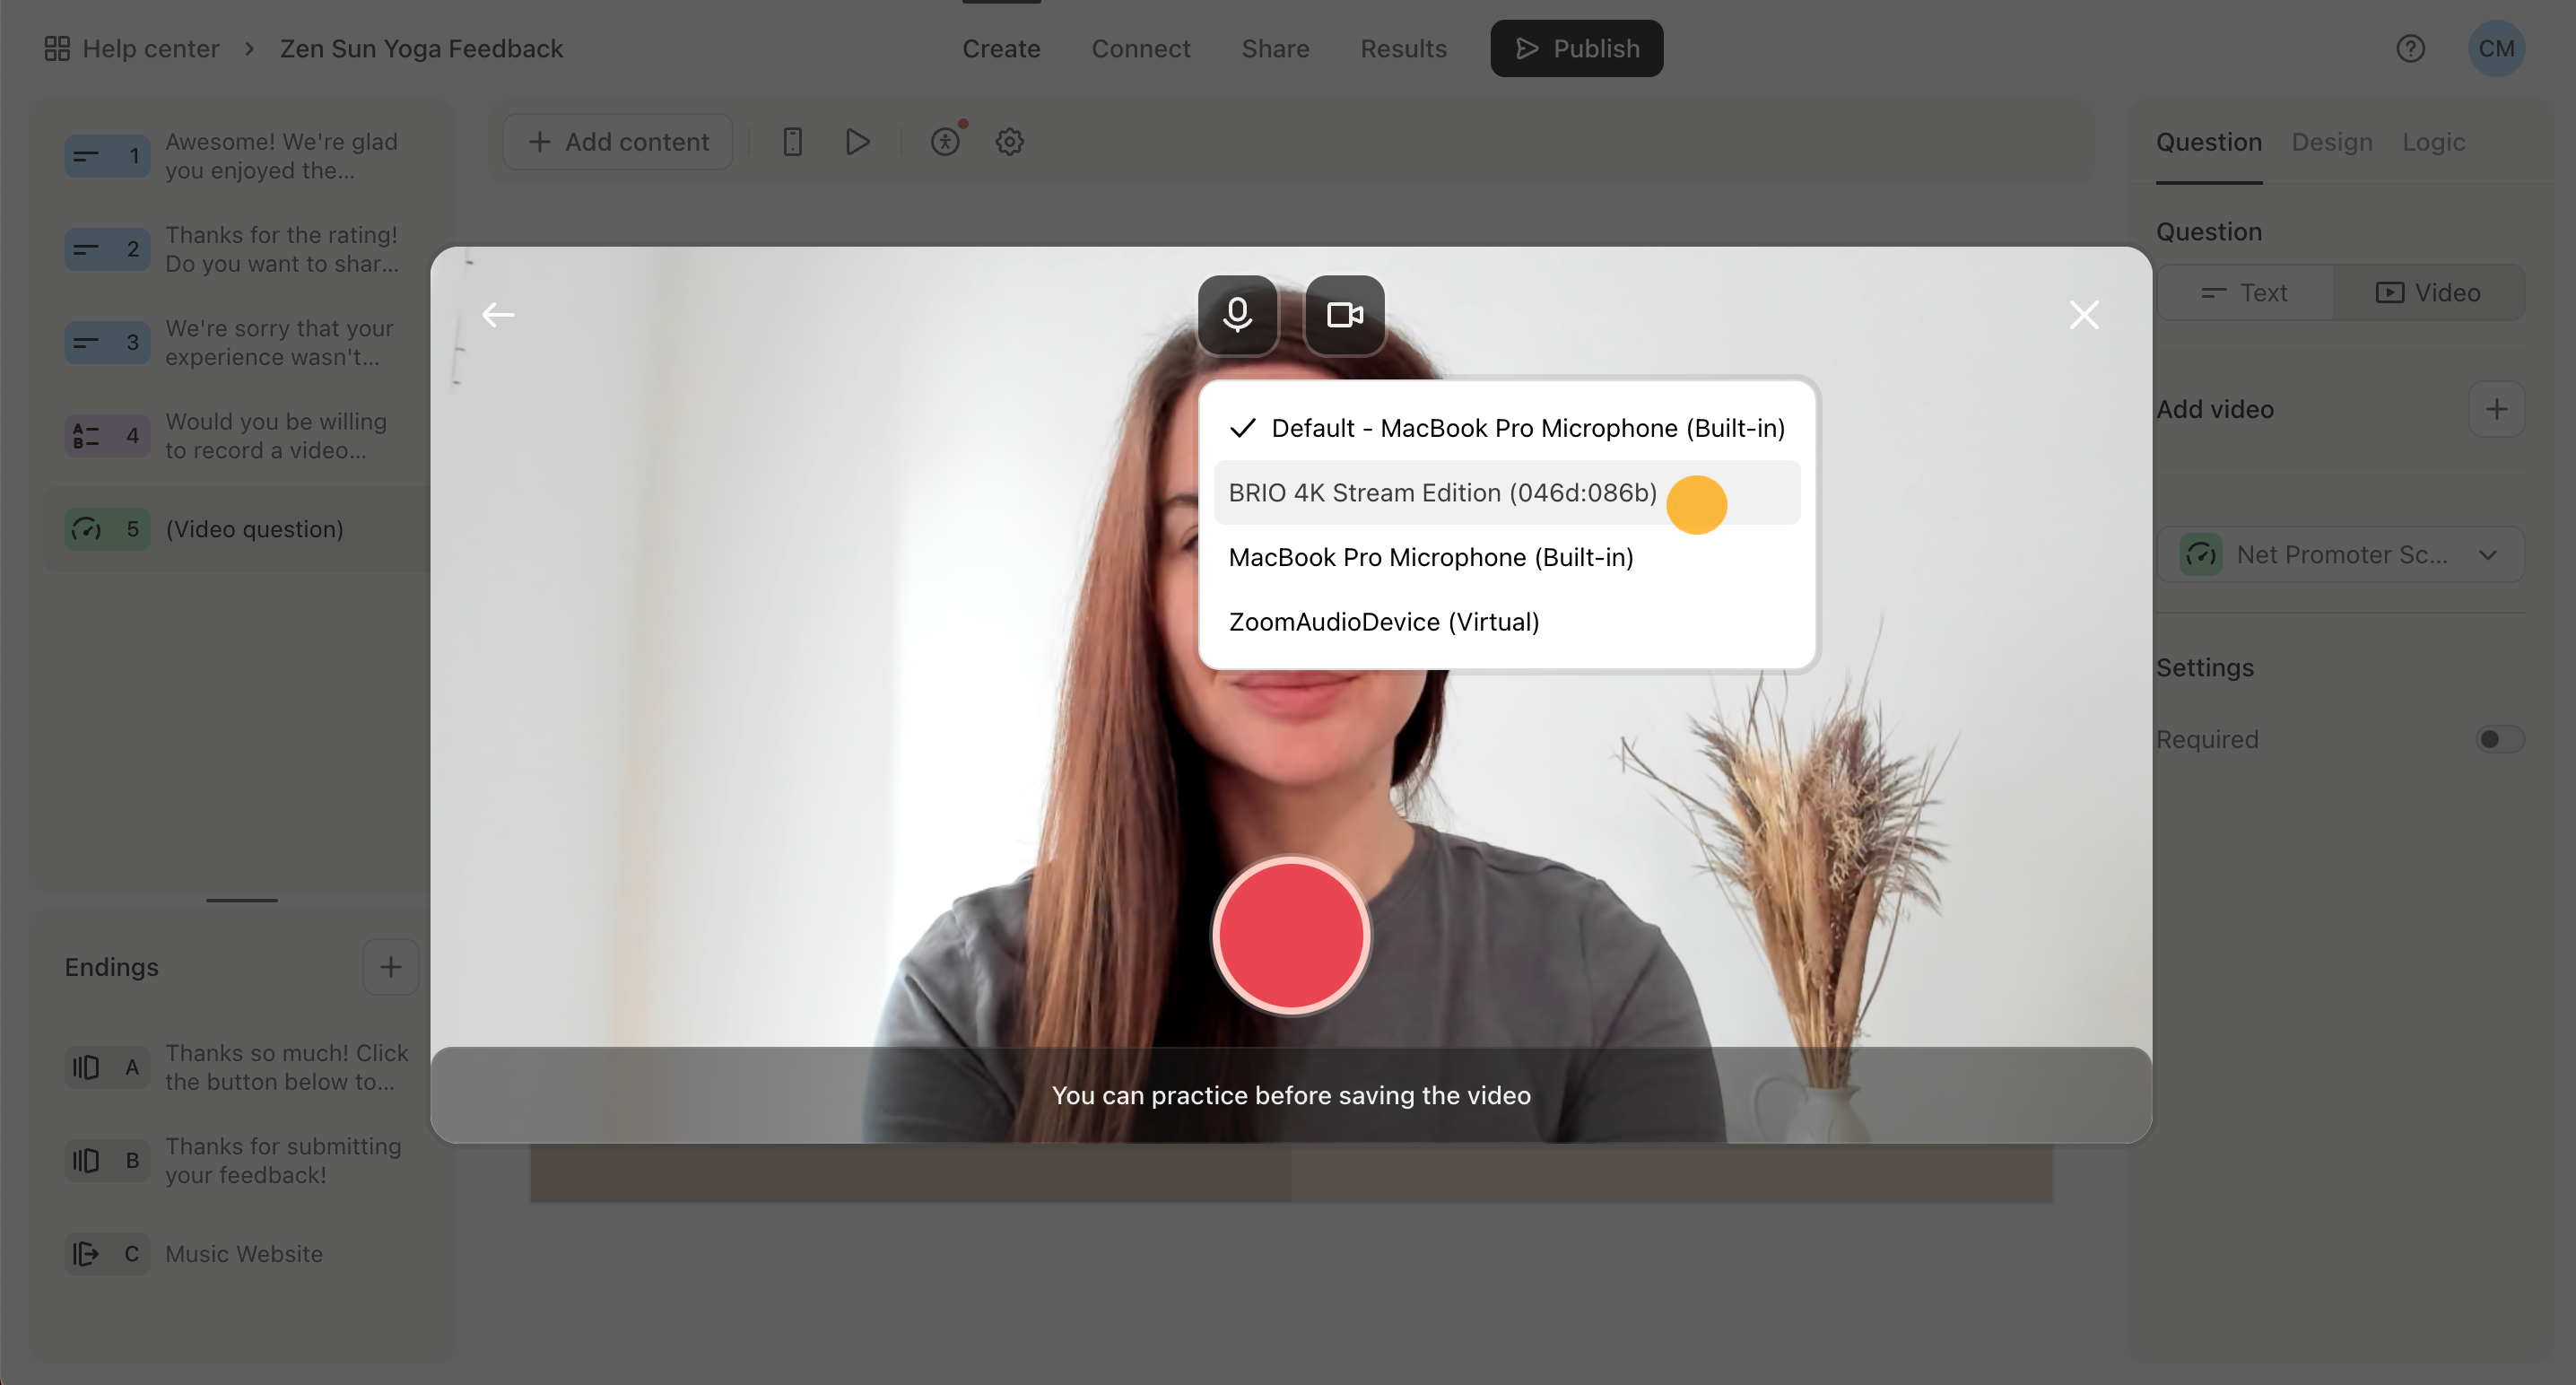The width and height of the screenshot is (2576, 1385).
Task: Click the Endings section heading
Action: point(112,967)
